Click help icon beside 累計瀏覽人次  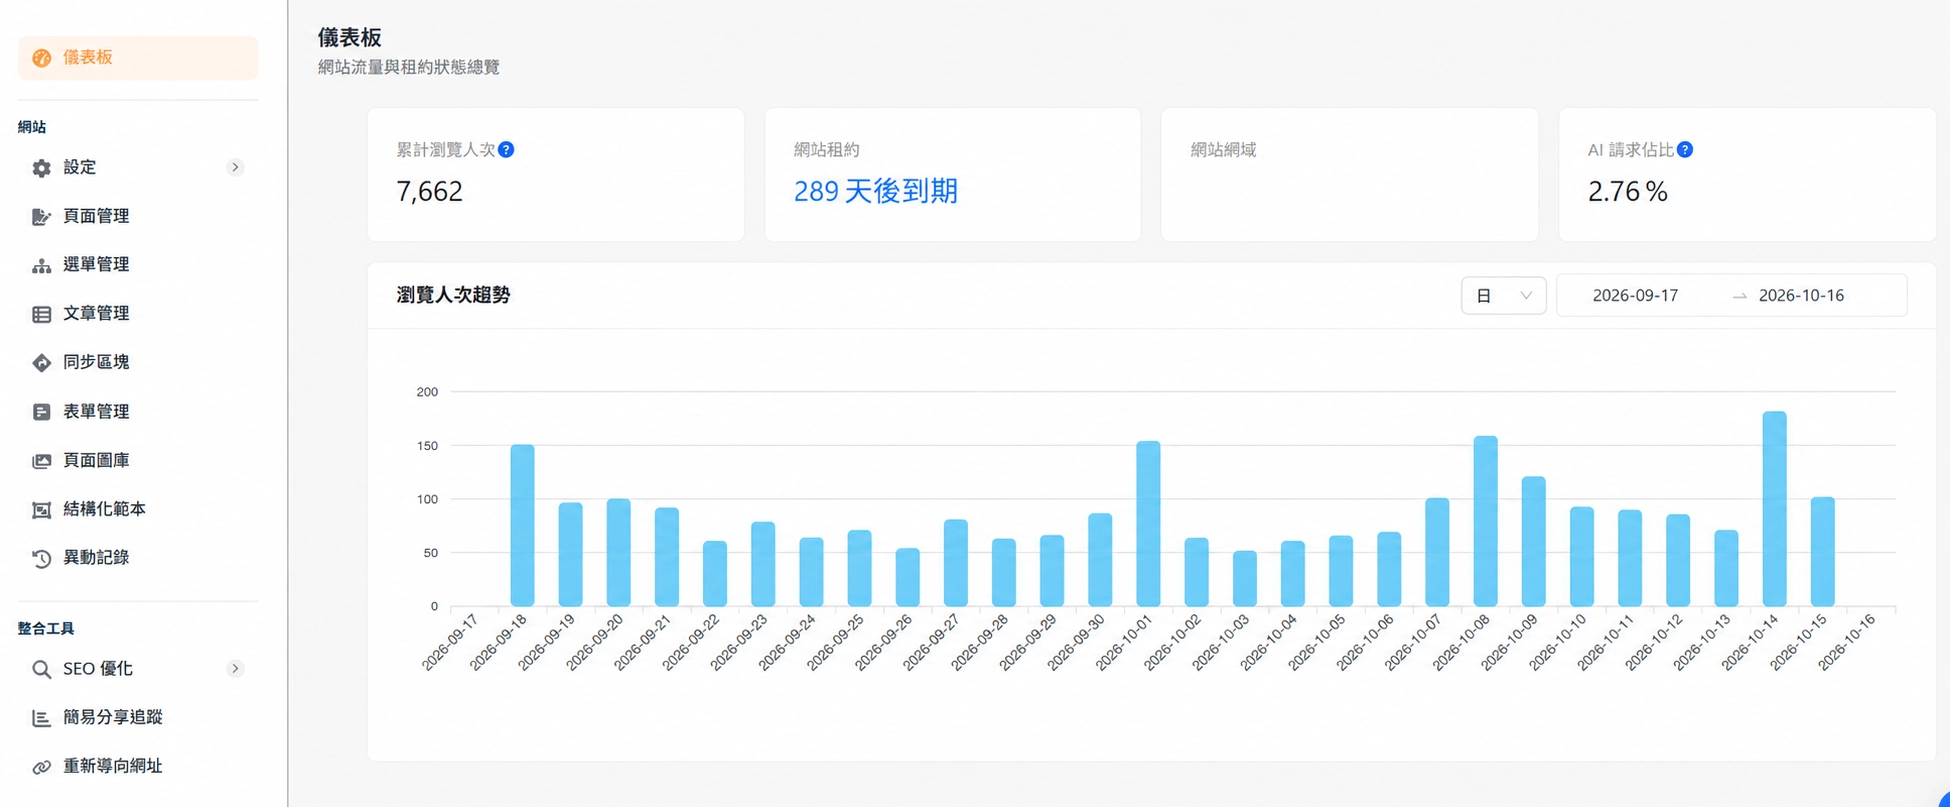(506, 150)
